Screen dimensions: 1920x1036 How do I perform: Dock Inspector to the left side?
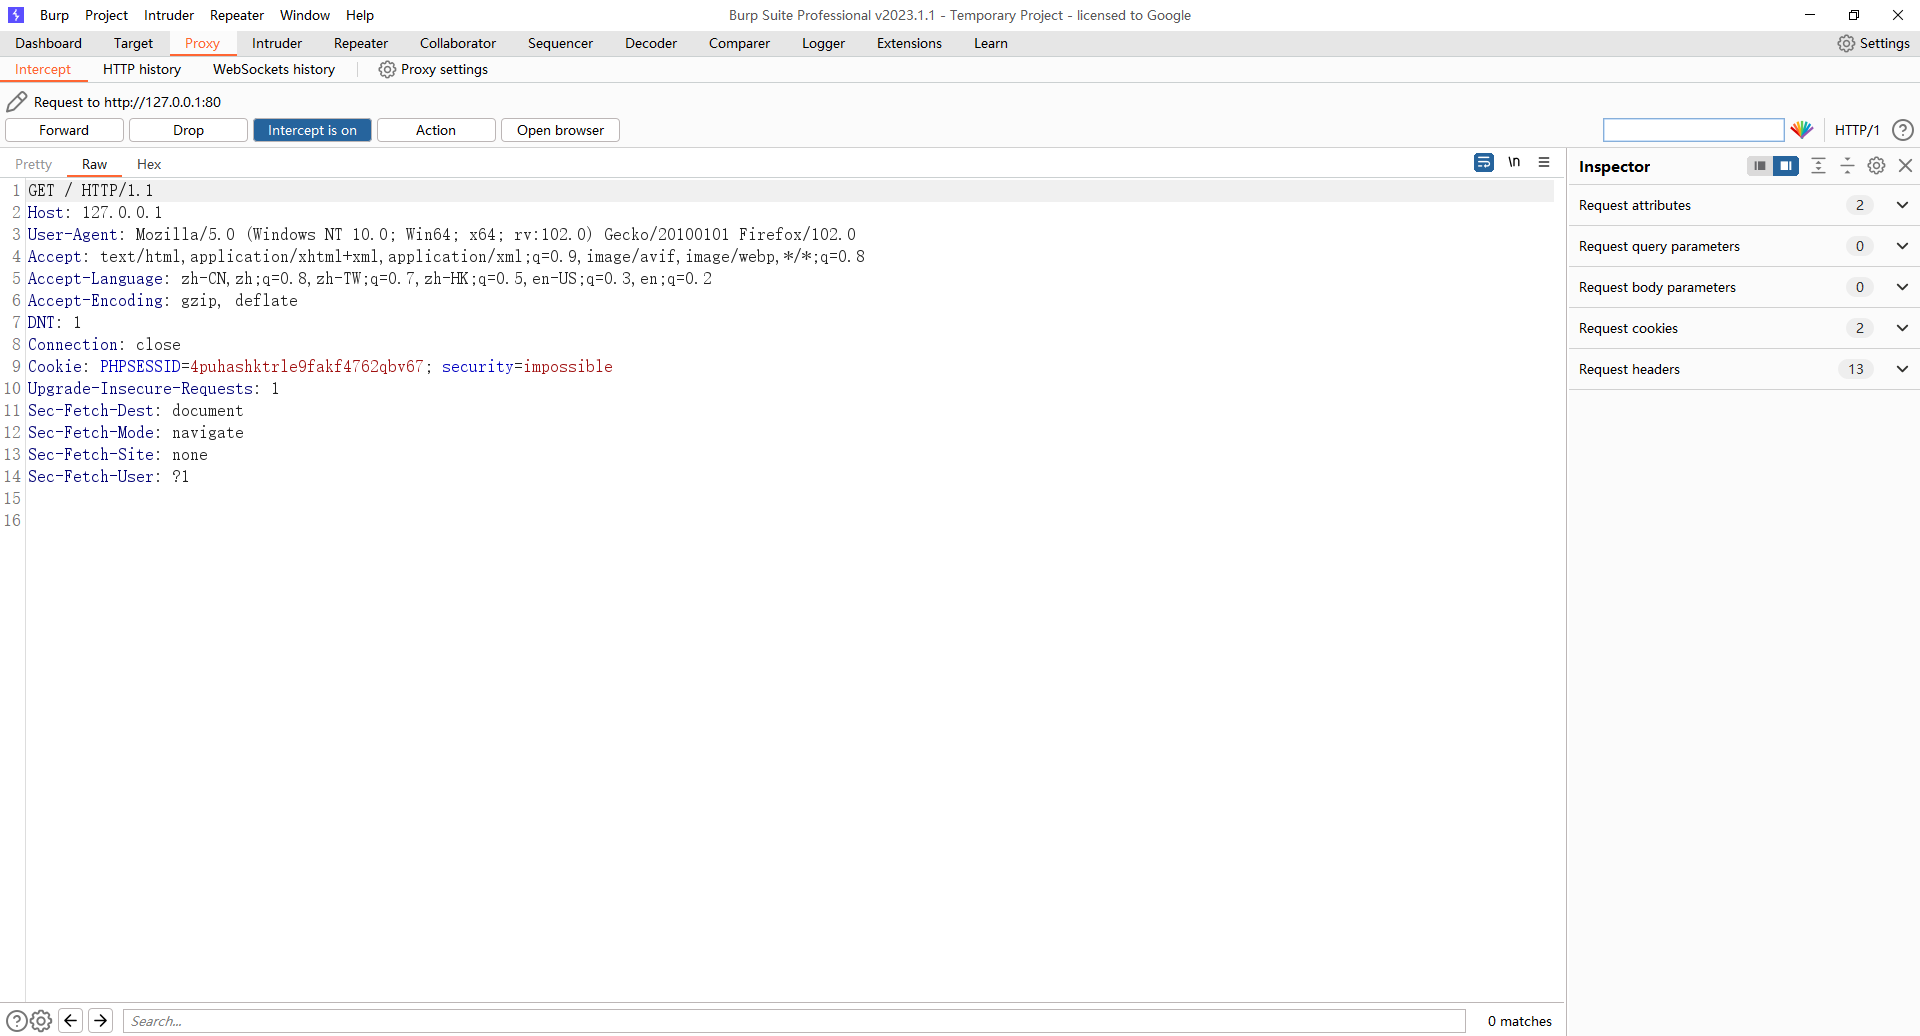pyautogui.click(x=1760, y=166)
